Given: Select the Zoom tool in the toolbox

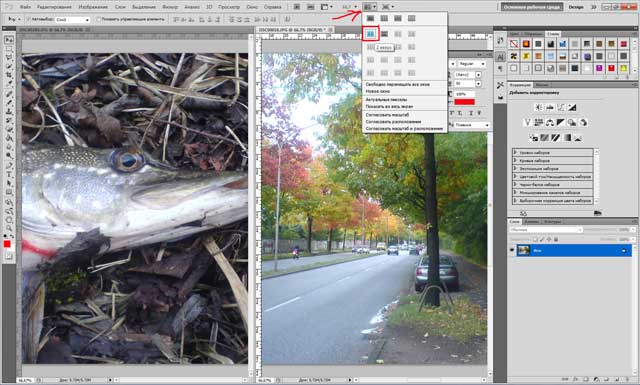Looking at the screenshot, I should [8, 228].
